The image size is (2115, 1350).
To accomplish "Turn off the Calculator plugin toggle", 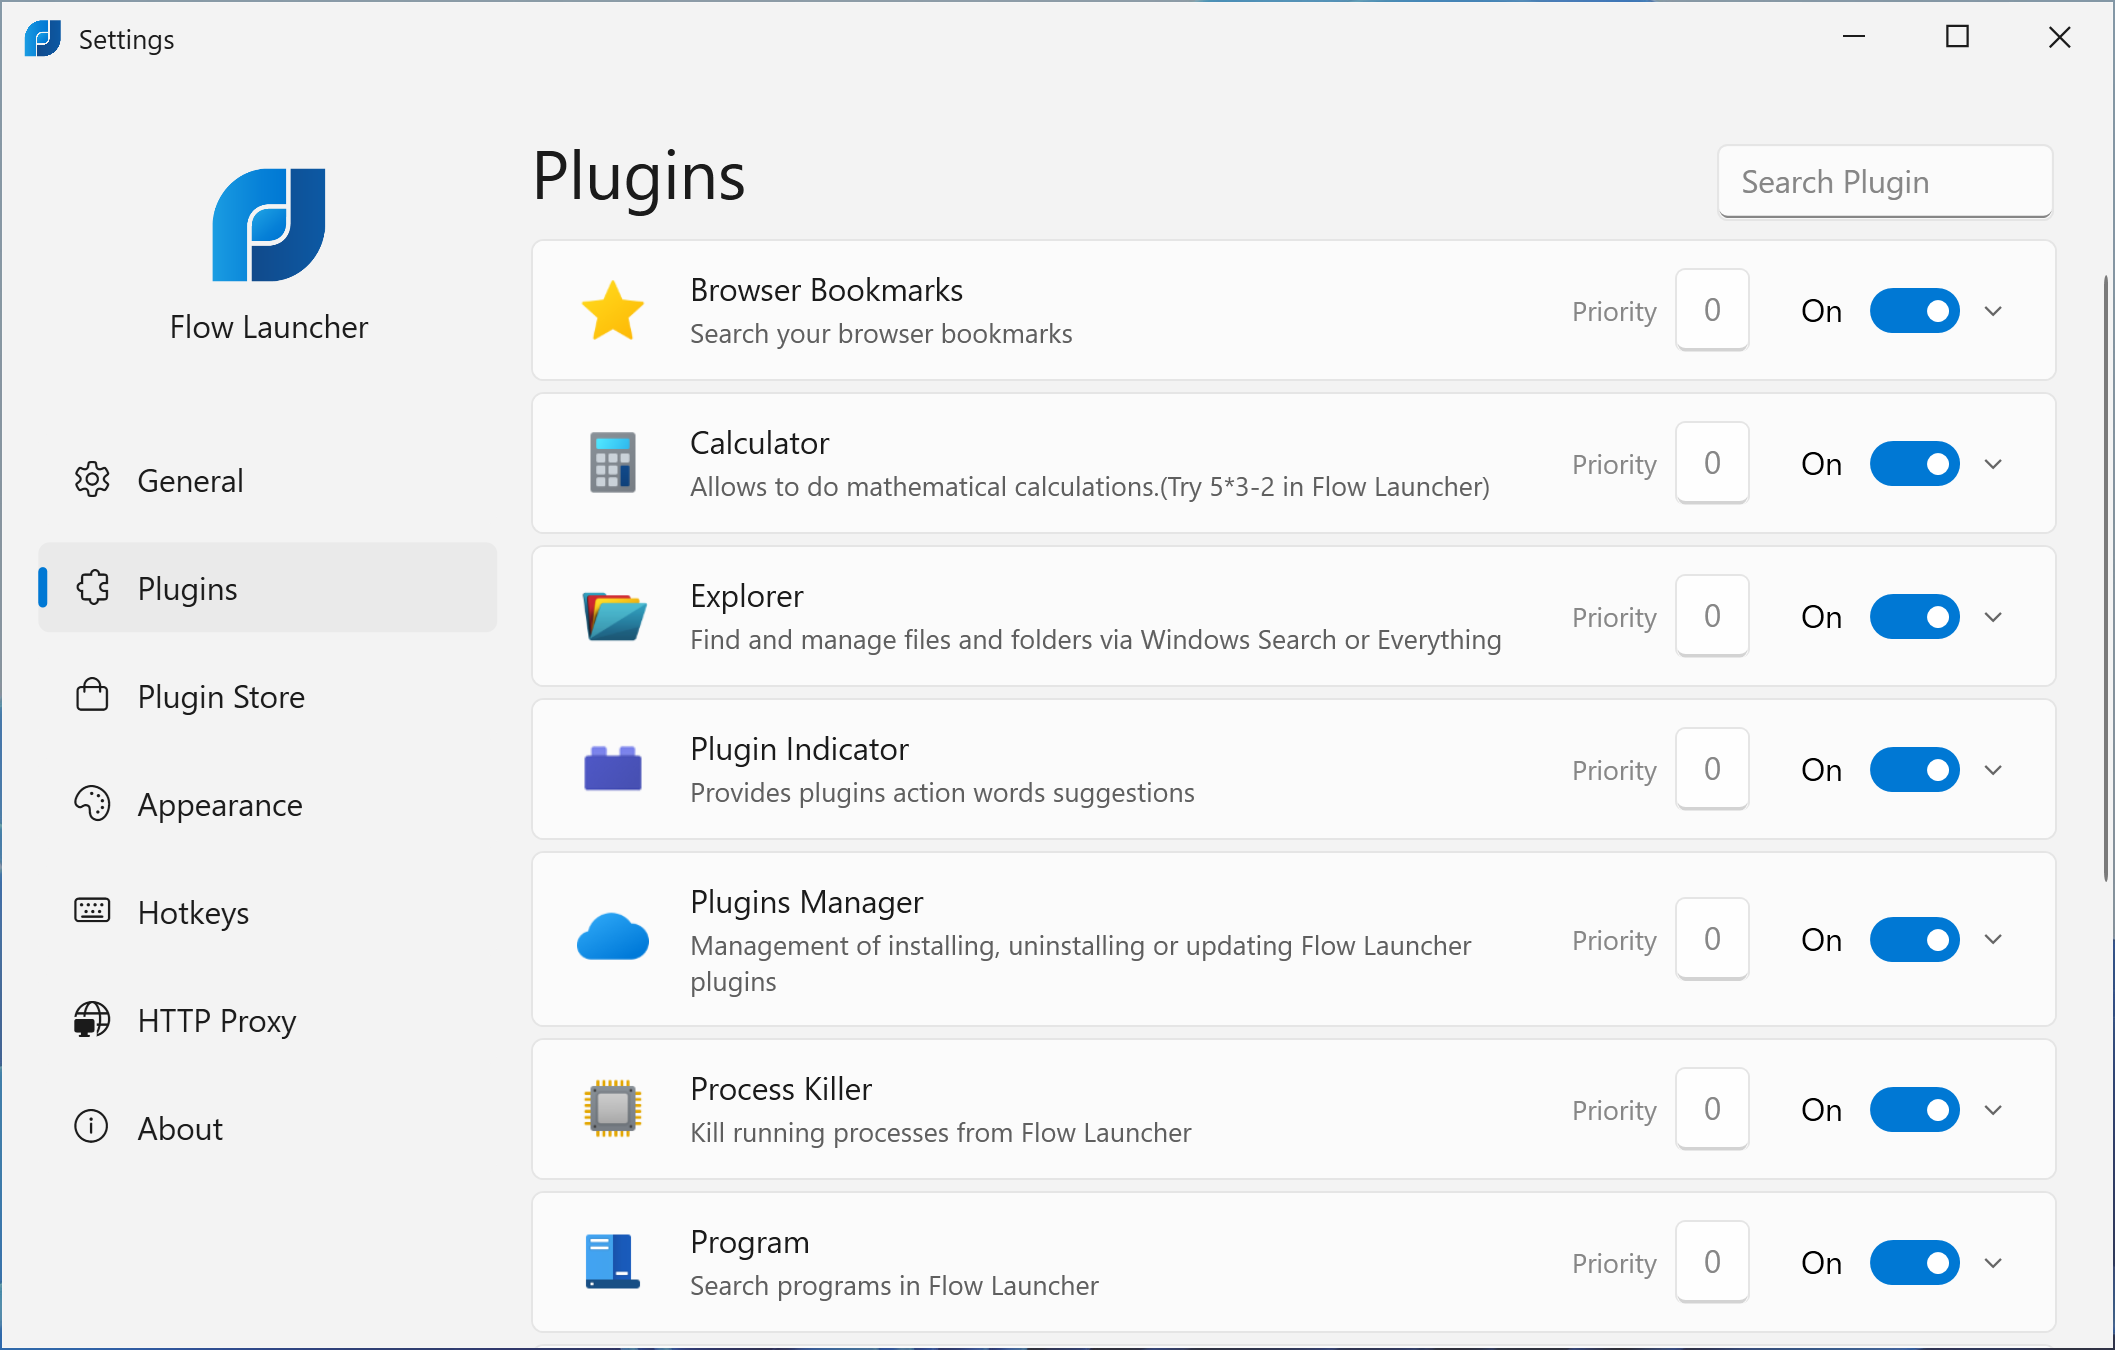I will [1914, 464].
